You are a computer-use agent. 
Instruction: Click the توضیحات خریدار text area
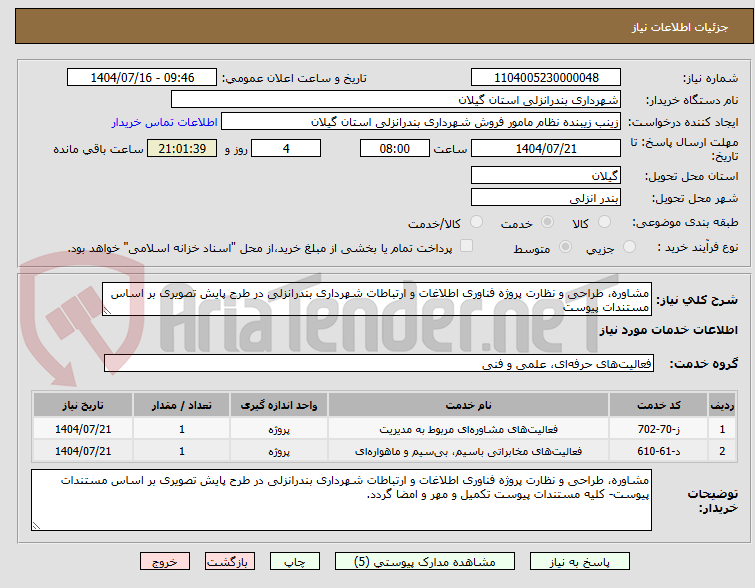(x=341, y=500)
